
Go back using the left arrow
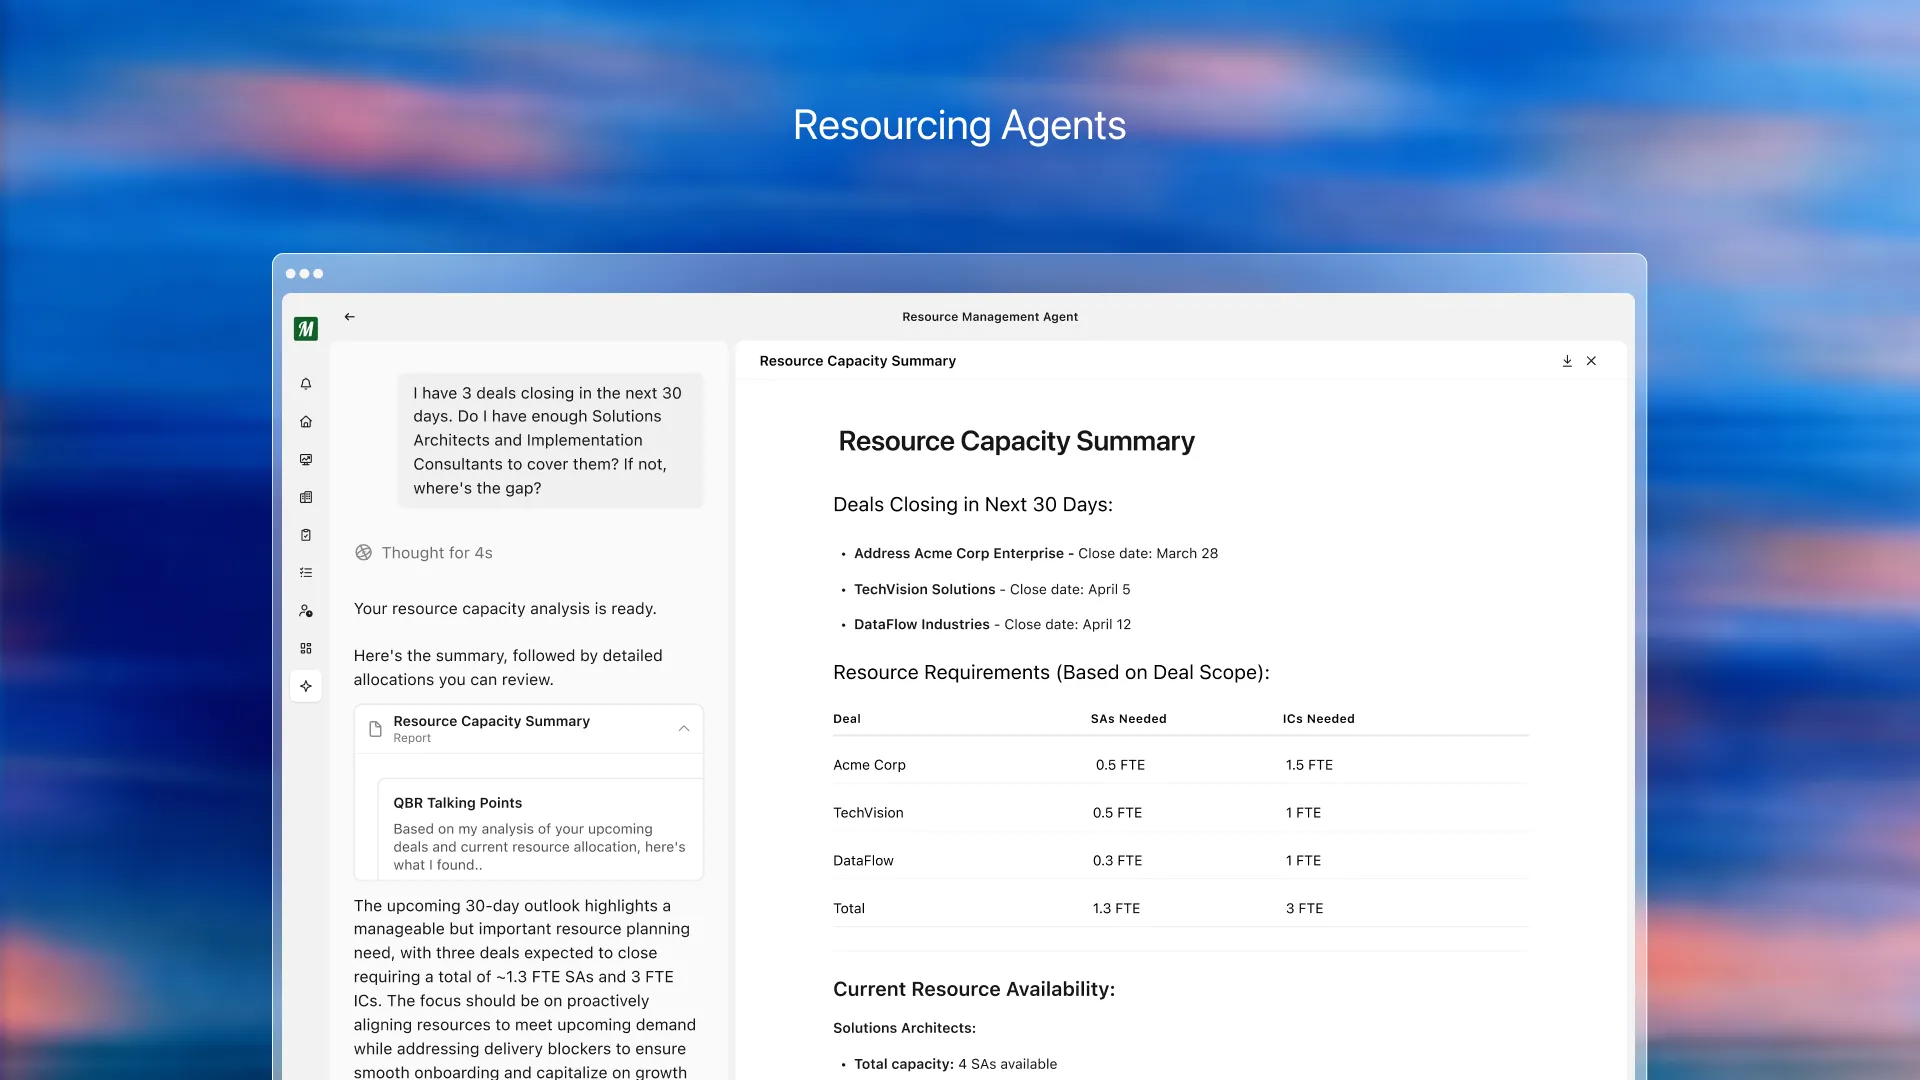pyautogui.click(x=349, y=317)
